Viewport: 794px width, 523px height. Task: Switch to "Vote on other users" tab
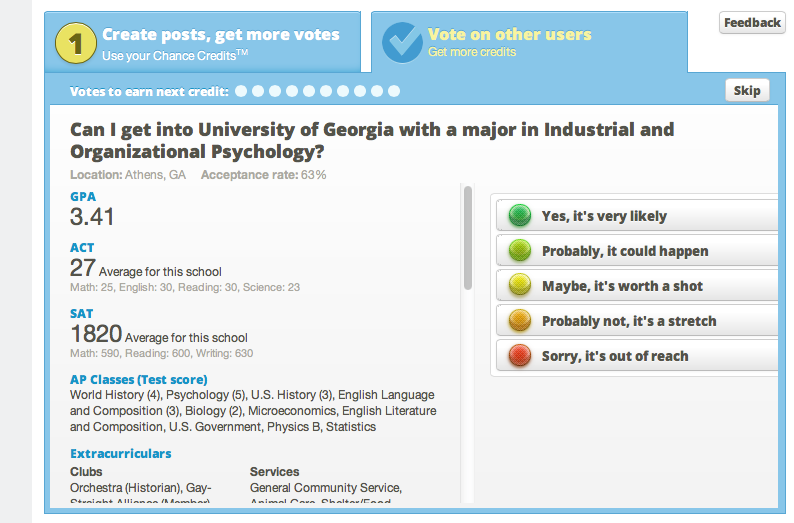tap(529, 42)
